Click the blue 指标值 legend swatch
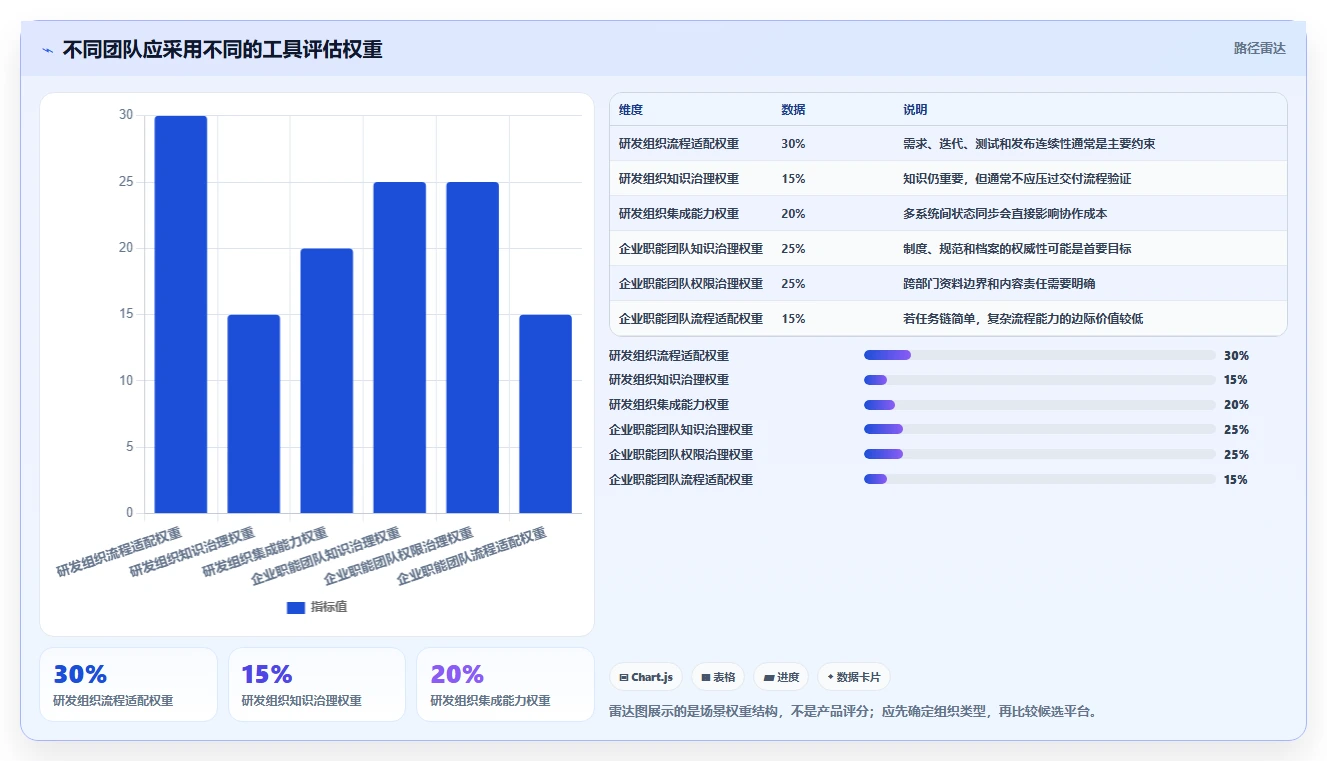 [x=295, y=607]
